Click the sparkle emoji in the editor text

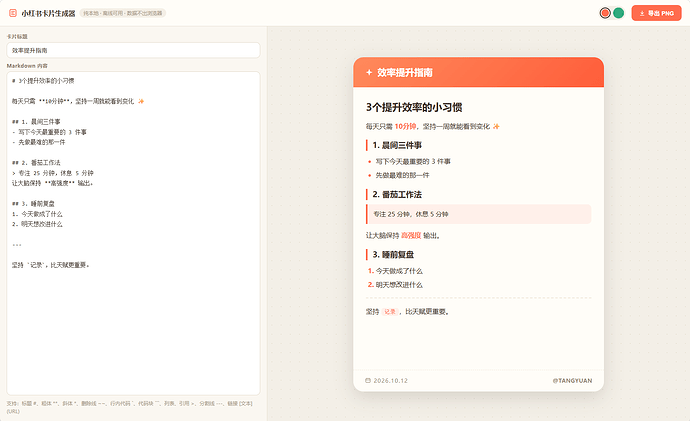(x=141, y=101)
